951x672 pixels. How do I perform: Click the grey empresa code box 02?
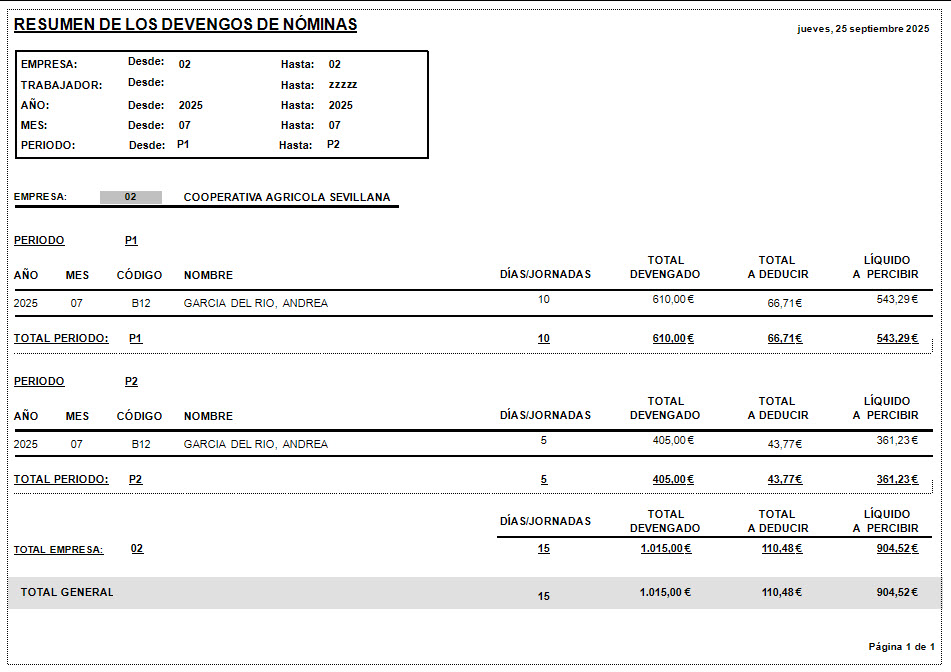click(130, 197)
